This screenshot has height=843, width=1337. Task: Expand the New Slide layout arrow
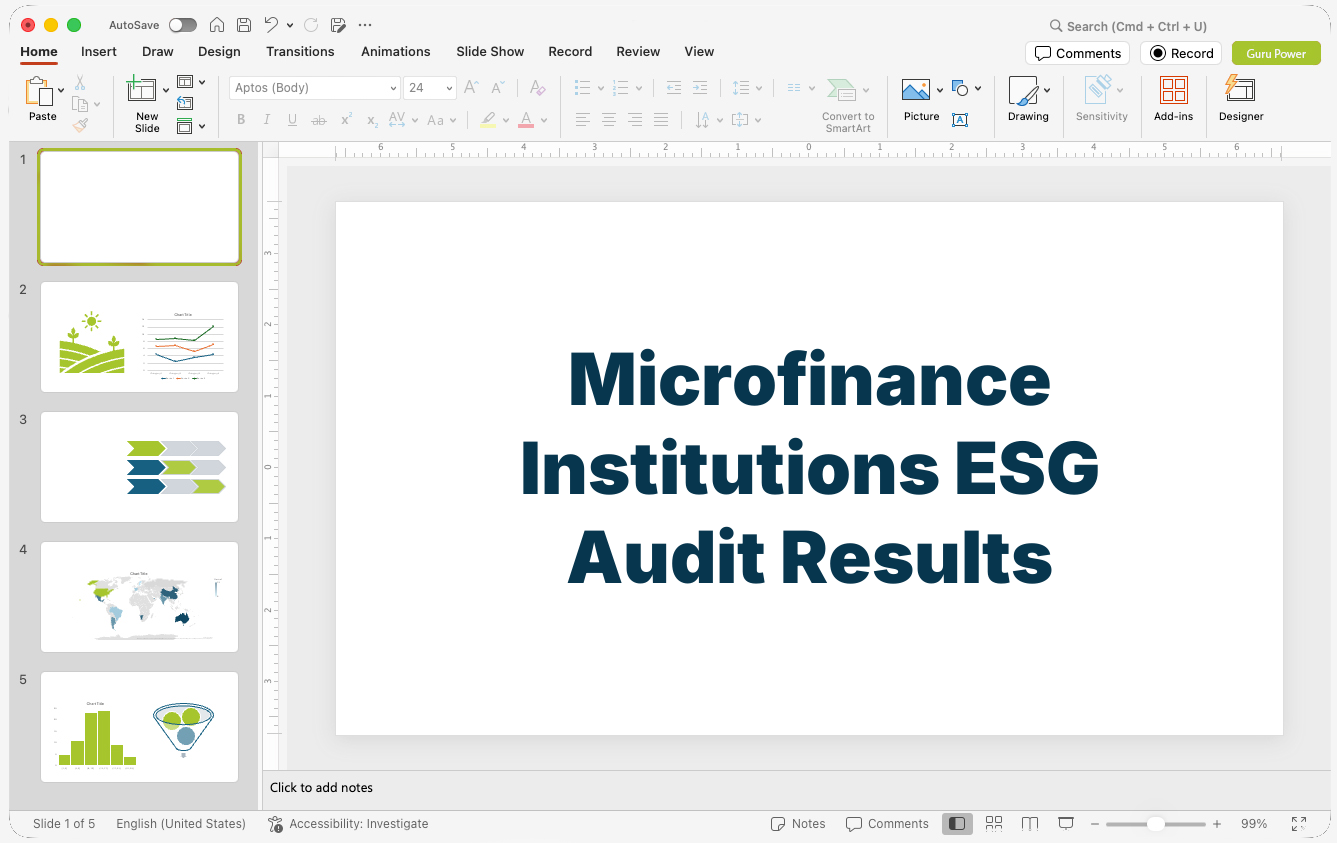point(166,91)
